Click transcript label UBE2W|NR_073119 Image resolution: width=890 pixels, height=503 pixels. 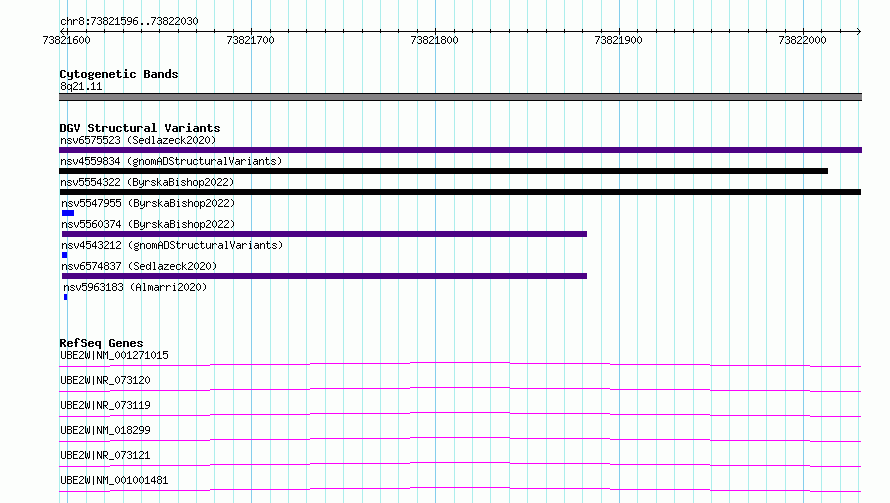pos(105,405)
